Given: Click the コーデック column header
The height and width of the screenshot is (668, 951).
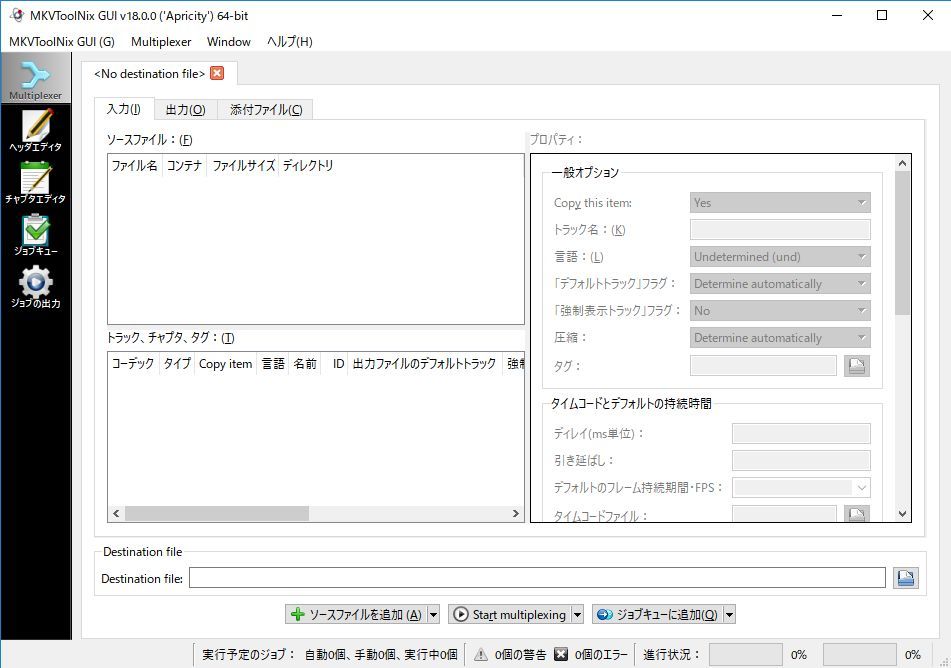Looking at the screenshot, I should 133,363.
